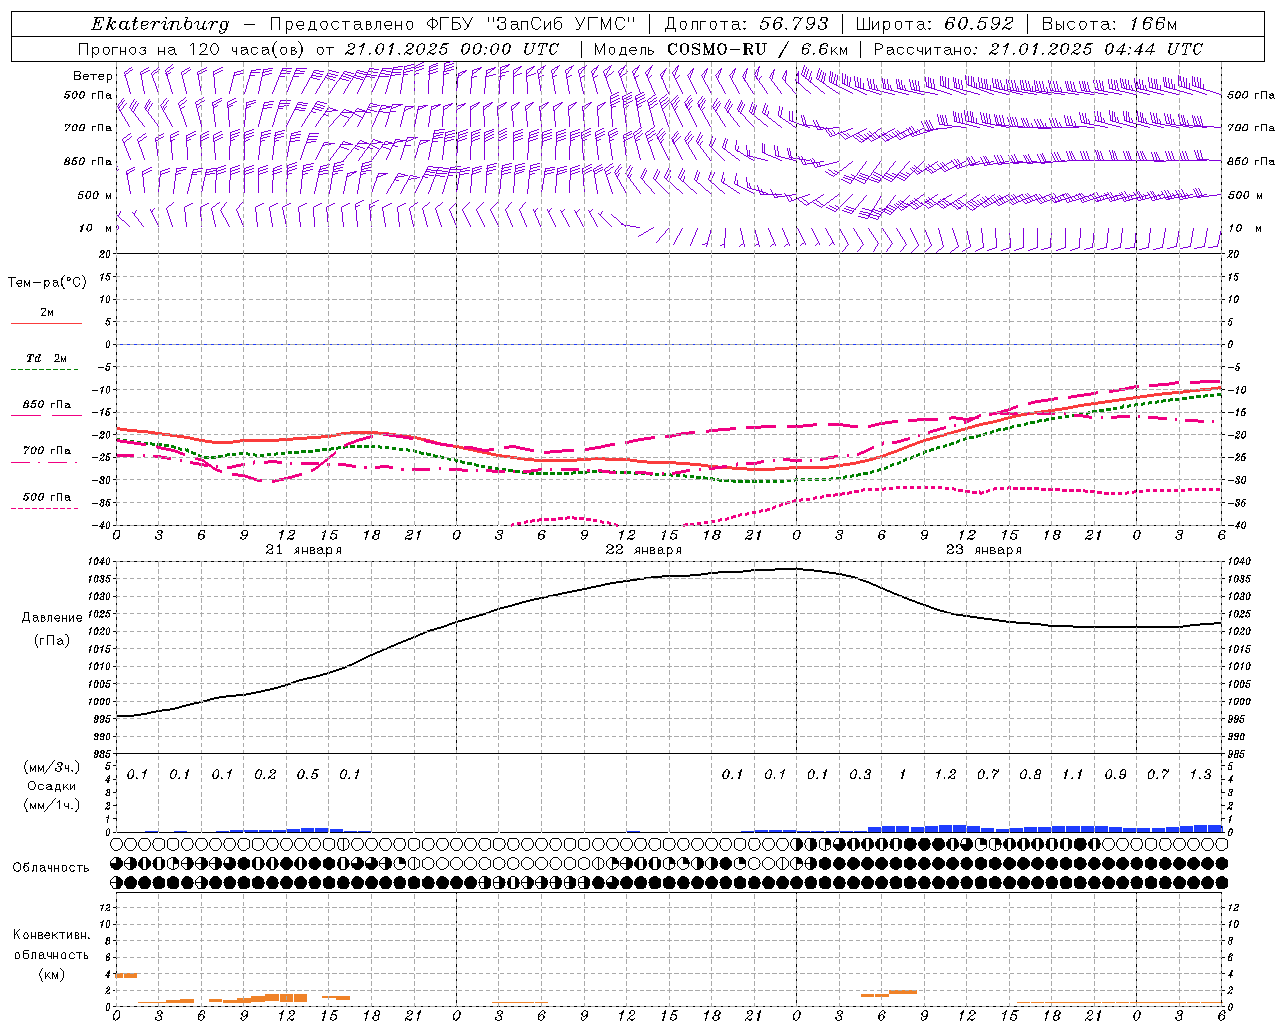
Task: Click the 0.8 precipitation value
Action: [1030, 774]
